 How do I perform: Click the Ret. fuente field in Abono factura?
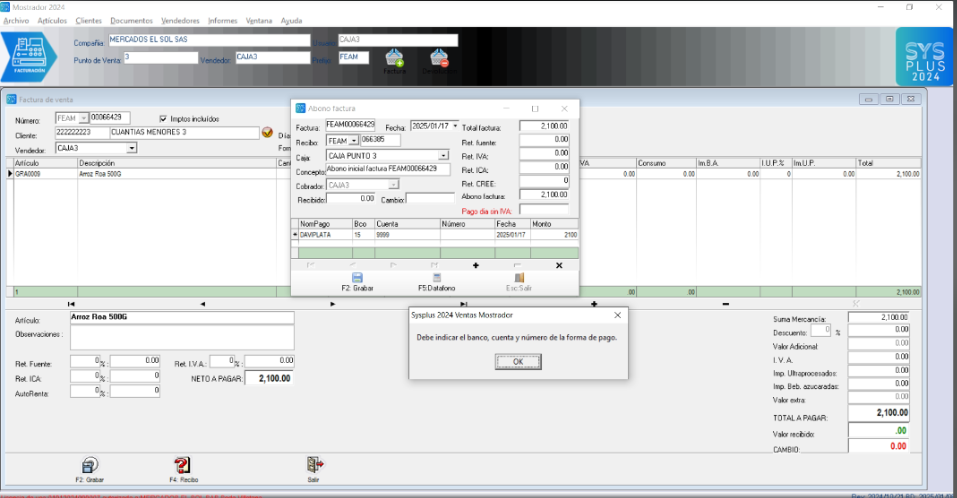[544, 140]
